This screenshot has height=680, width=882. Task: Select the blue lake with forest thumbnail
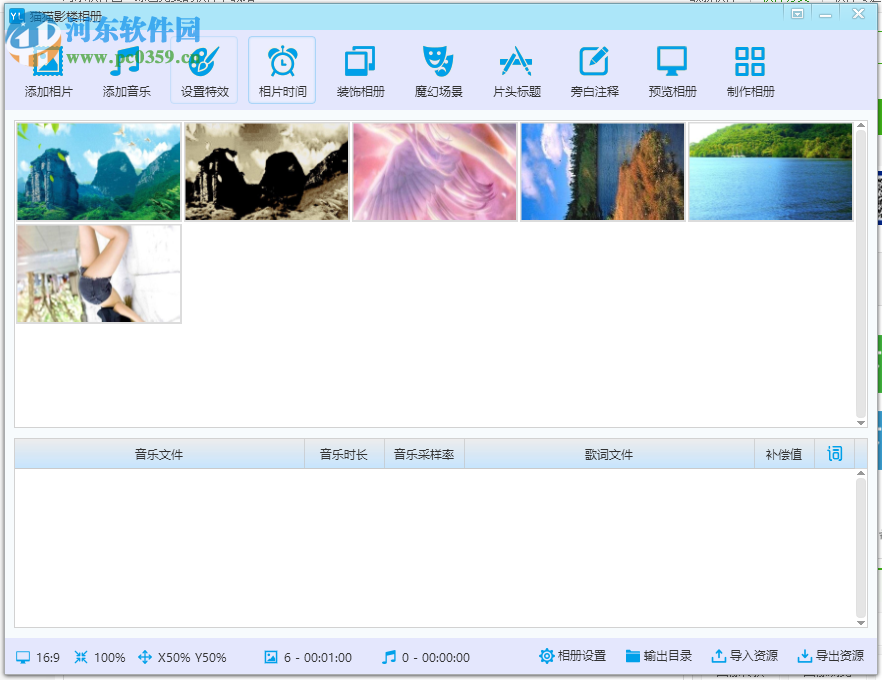click(x=771, y=172)
